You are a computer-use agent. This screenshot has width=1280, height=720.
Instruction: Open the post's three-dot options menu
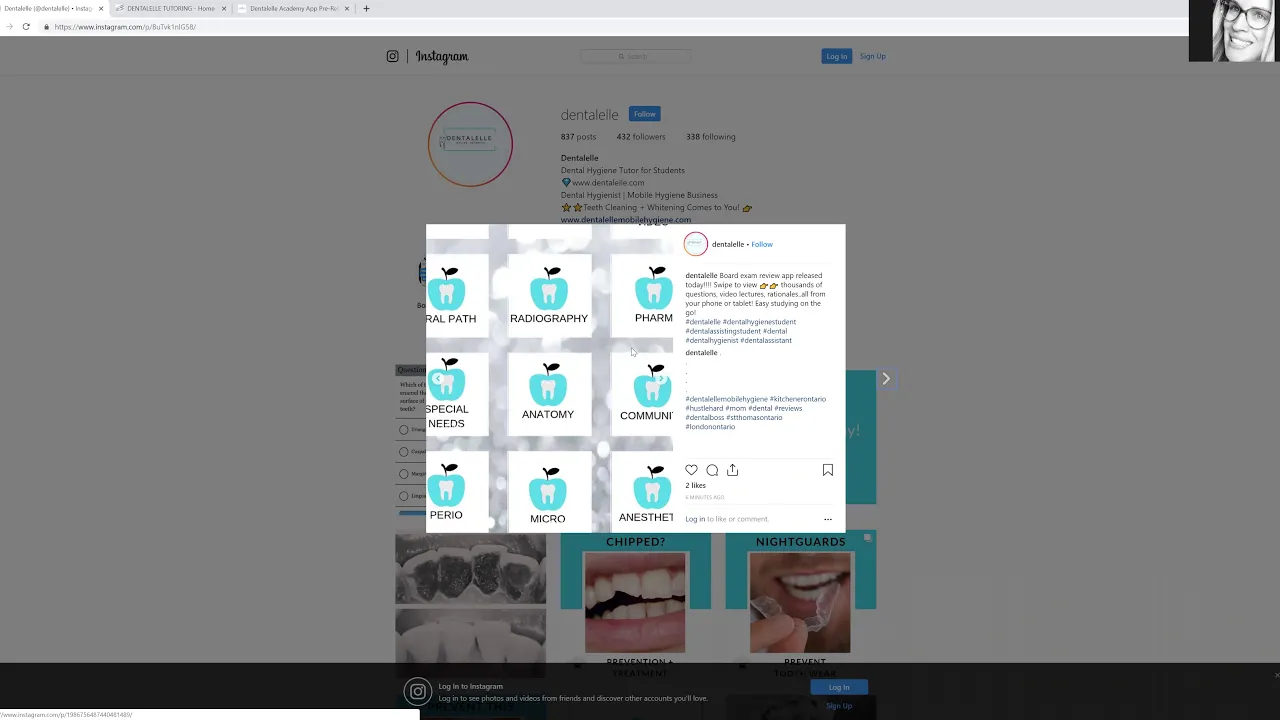(827, 519)
